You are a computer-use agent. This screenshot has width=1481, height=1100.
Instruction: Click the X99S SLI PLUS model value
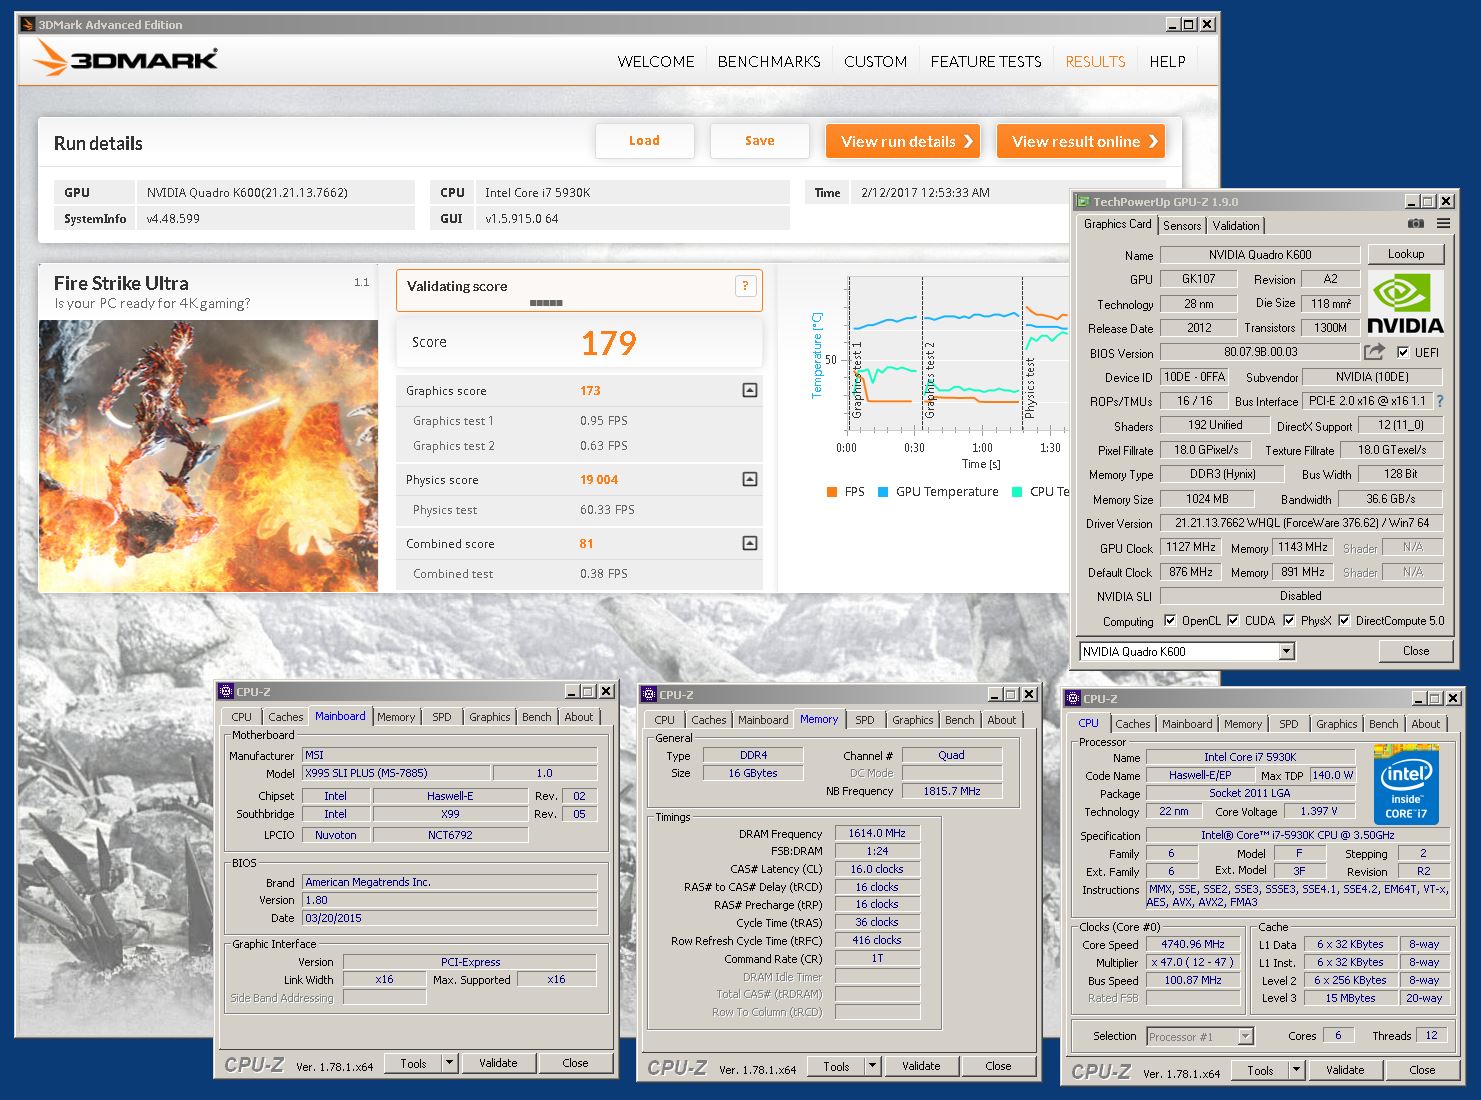(397, 773)
